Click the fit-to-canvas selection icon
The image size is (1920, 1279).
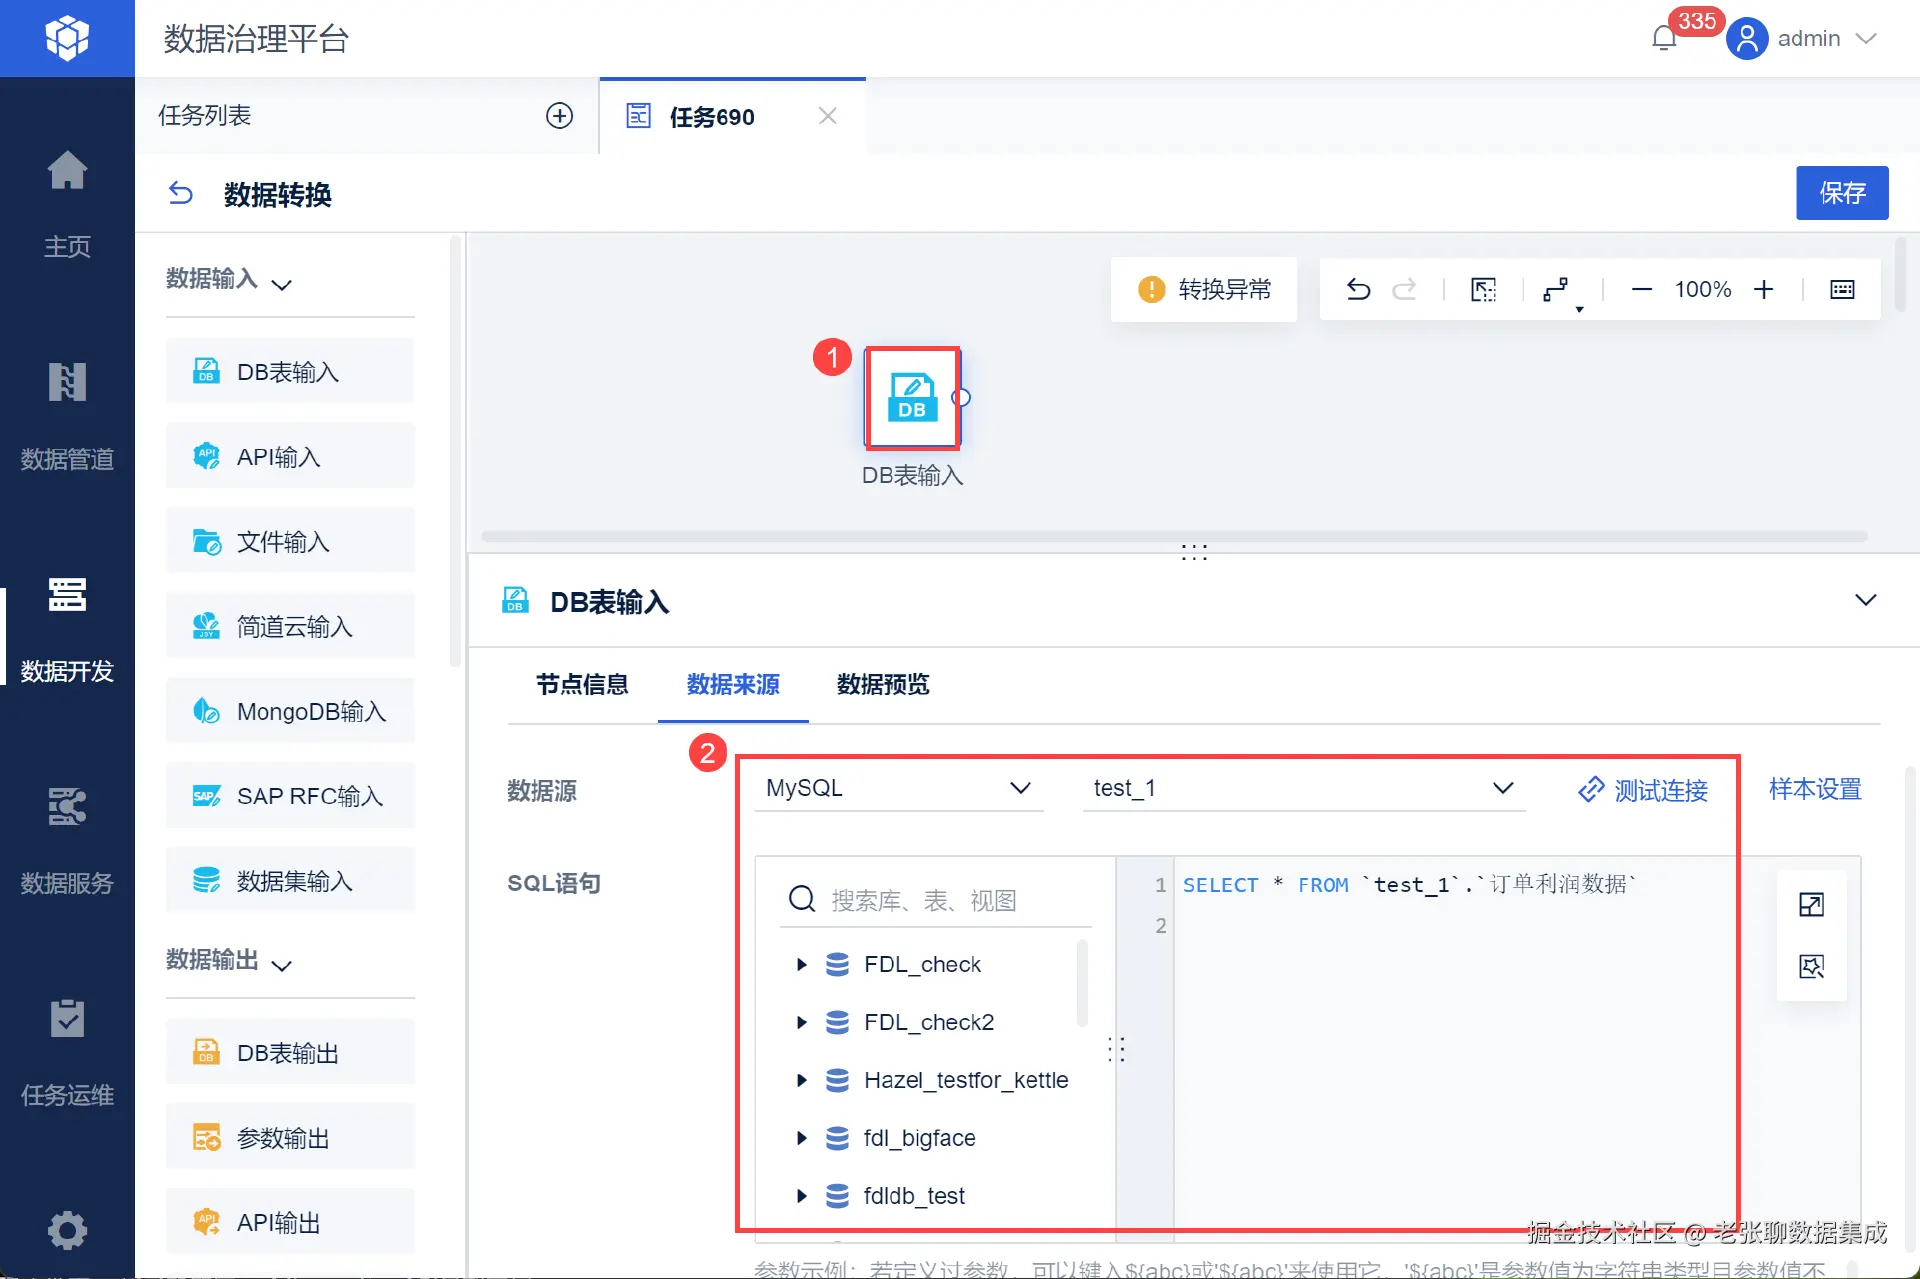(1483, 290)
